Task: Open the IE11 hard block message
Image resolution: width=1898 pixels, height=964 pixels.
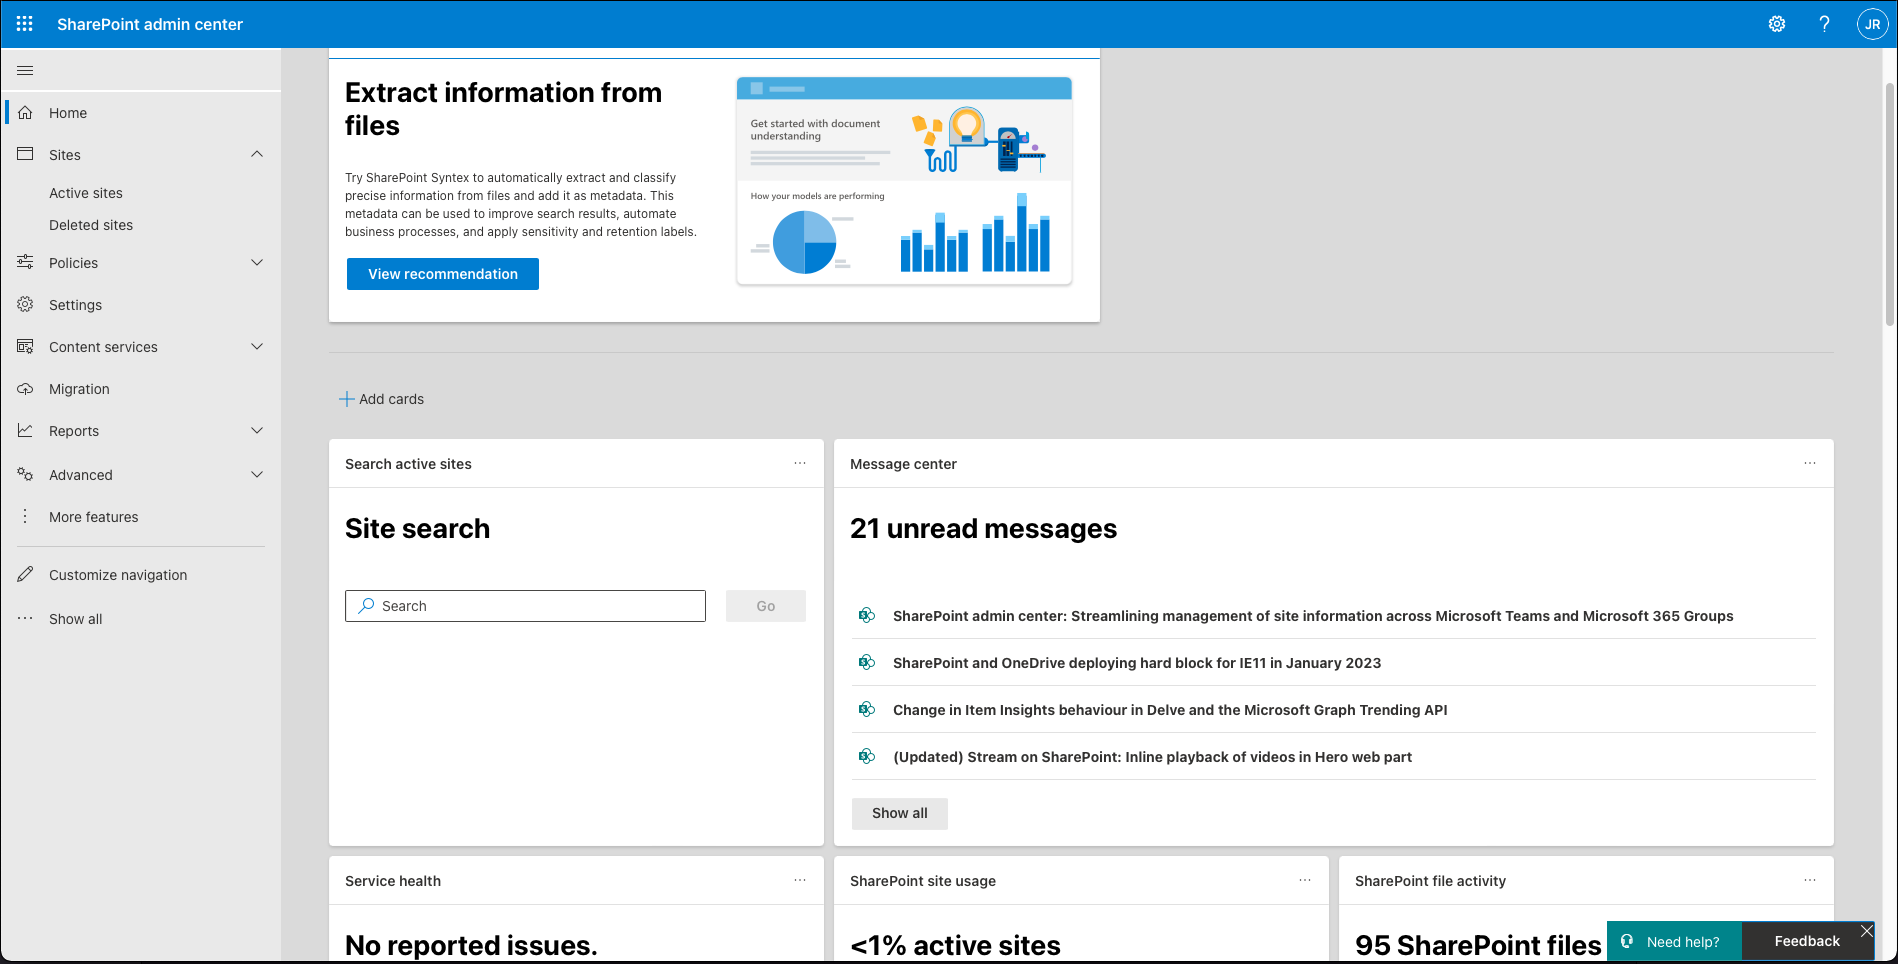Action: tap(1136, 663)
